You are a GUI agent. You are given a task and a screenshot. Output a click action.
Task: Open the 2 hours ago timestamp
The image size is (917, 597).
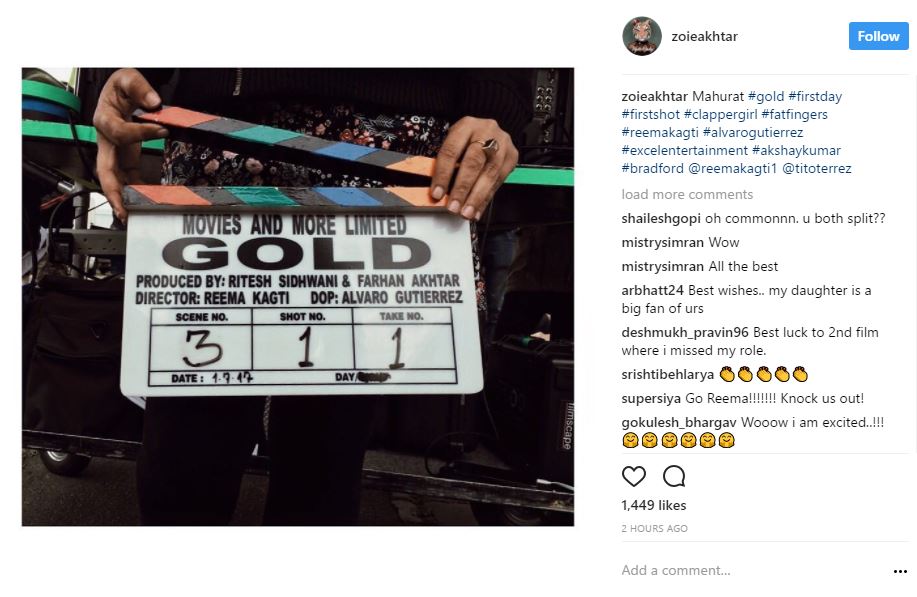click(654, 529)
